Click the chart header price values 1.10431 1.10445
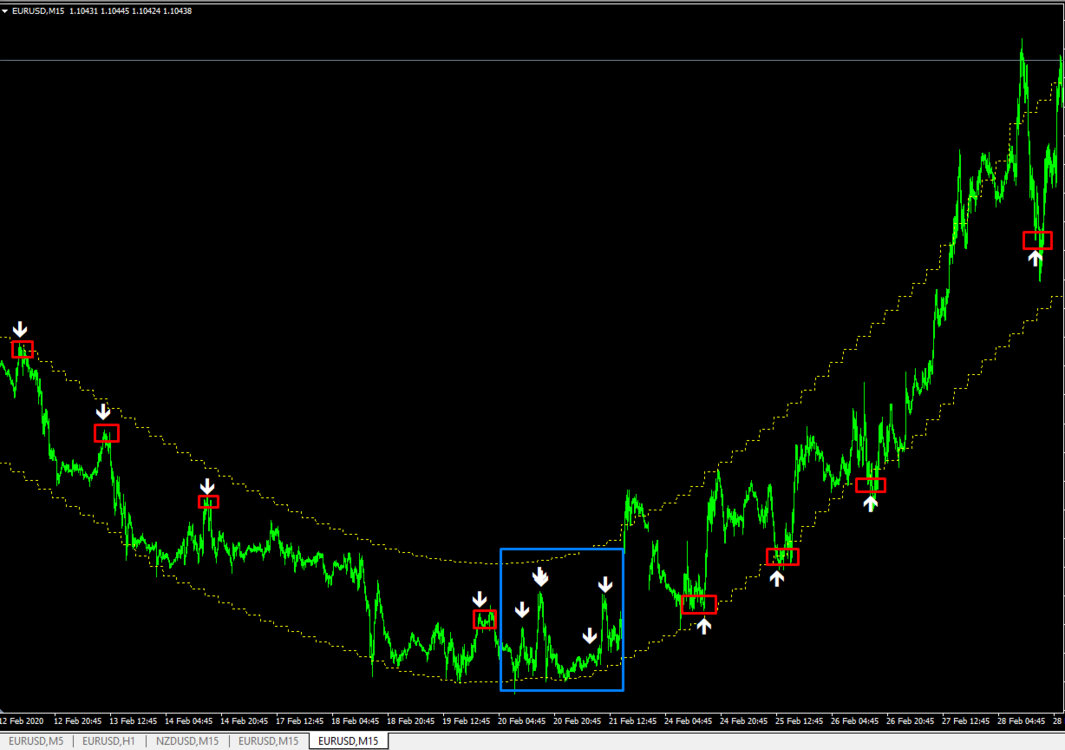Image resolution: width=1065 pixels, height=750 pixels. click(x=99, y=12)
